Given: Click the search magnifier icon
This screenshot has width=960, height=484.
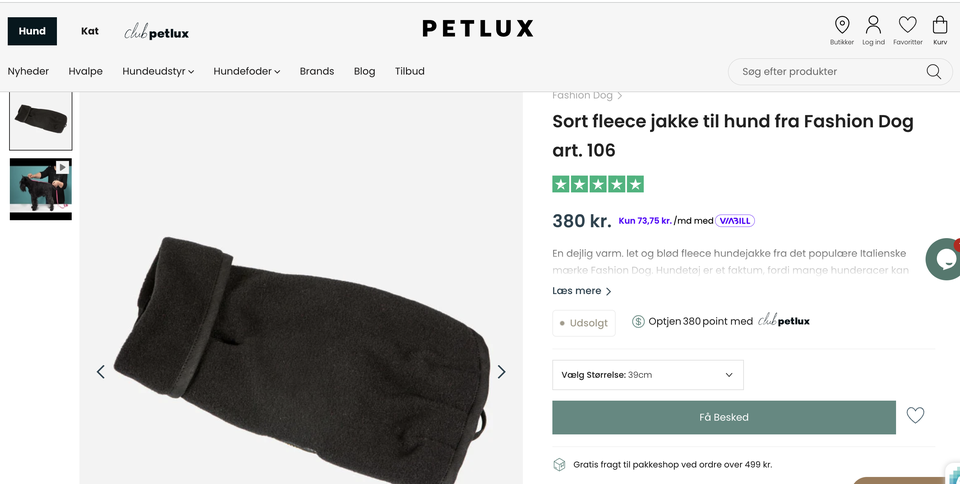Looking at the screenshot, I should coord(933,72).
